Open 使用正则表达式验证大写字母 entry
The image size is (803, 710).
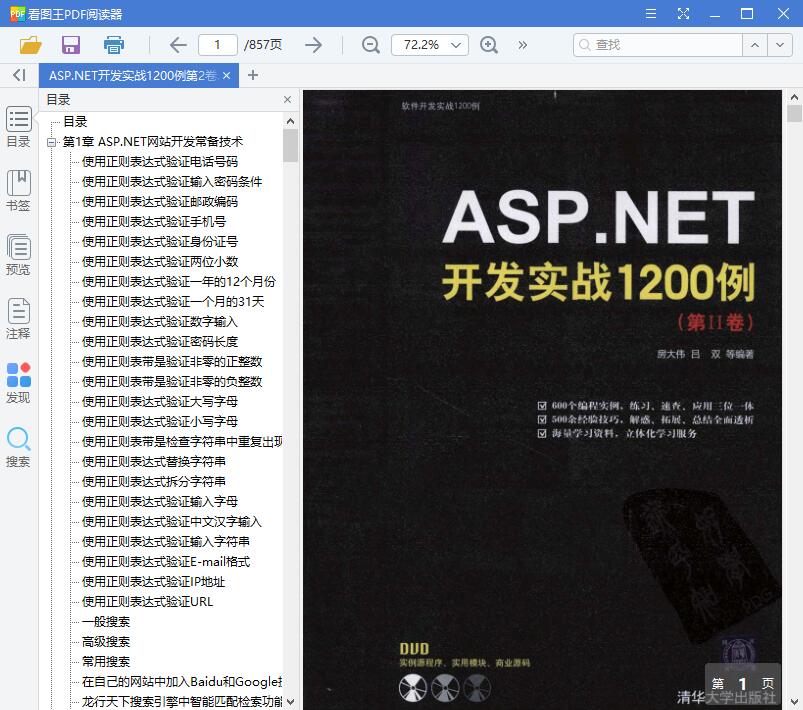click(x=160, y=402)
